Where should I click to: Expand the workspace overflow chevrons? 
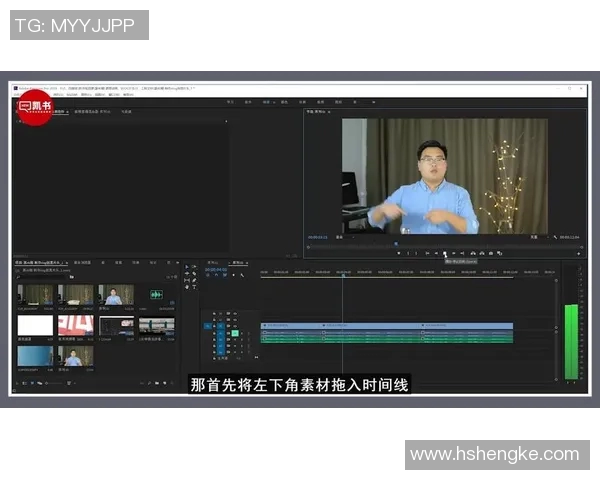(x=373, y=102)
